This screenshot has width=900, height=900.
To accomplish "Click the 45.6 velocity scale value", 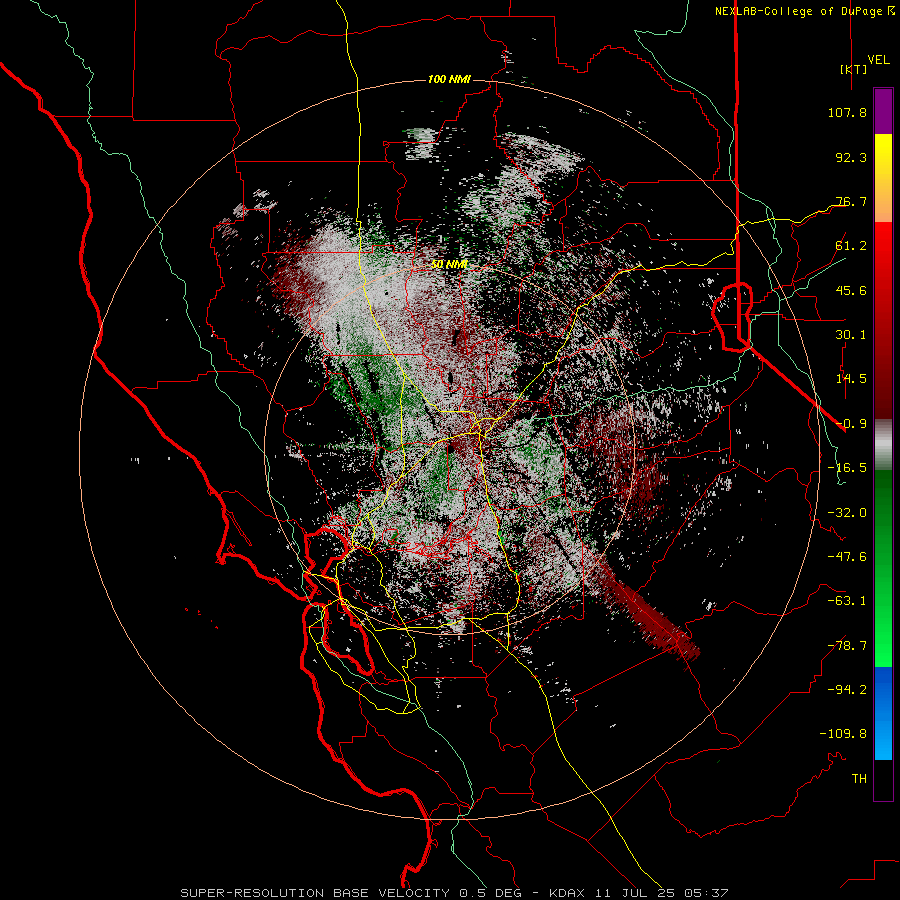I will tap(851, 290).
